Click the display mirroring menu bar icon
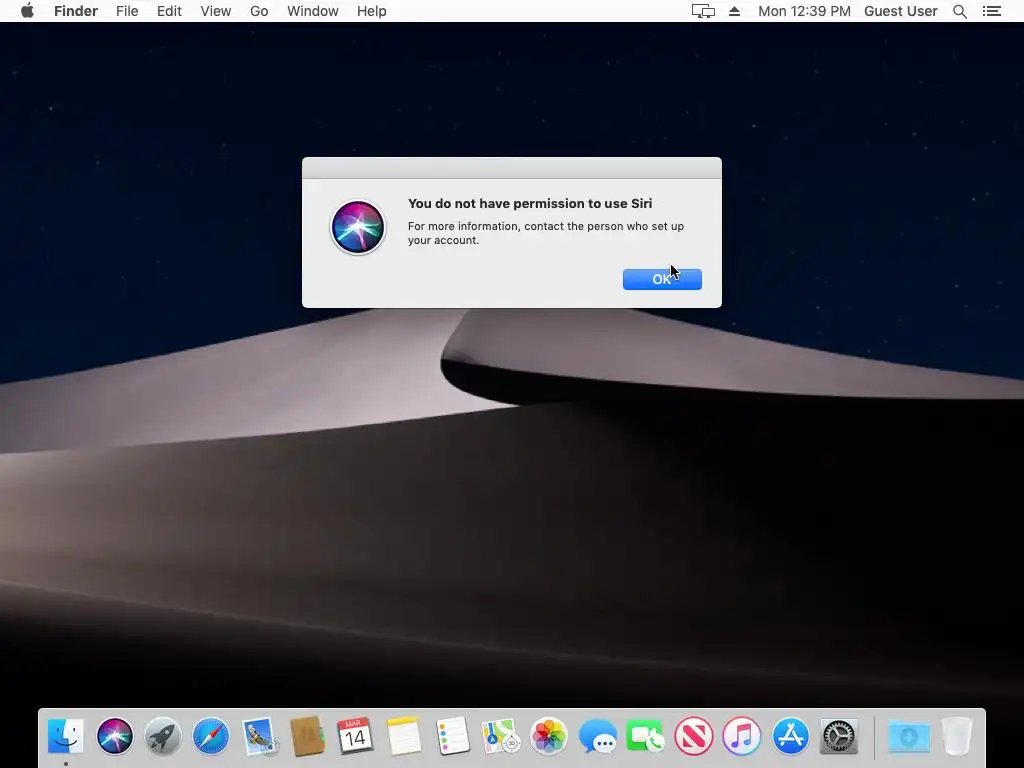This screenshot has width=1024, height=768. pos(703,11)
